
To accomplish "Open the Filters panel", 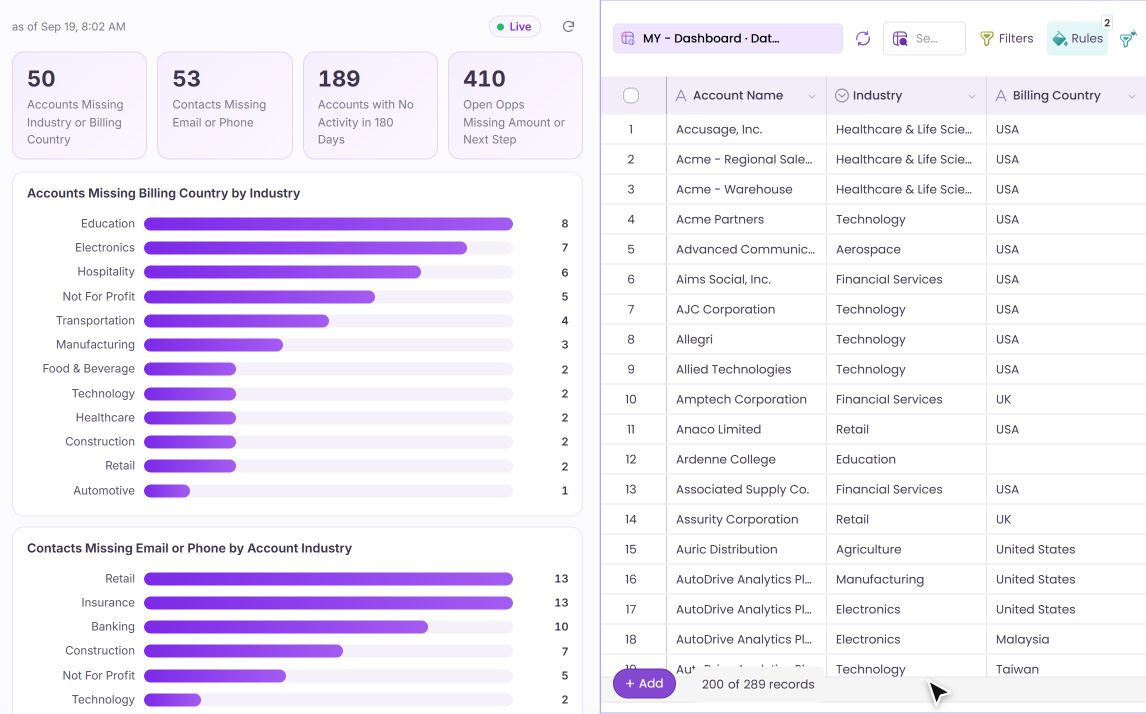I will pos(1006,38).
